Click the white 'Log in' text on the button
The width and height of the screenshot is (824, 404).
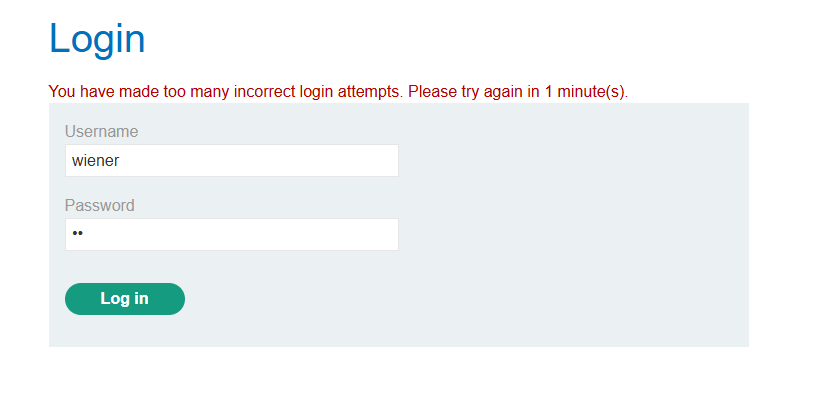pos(124,299)
